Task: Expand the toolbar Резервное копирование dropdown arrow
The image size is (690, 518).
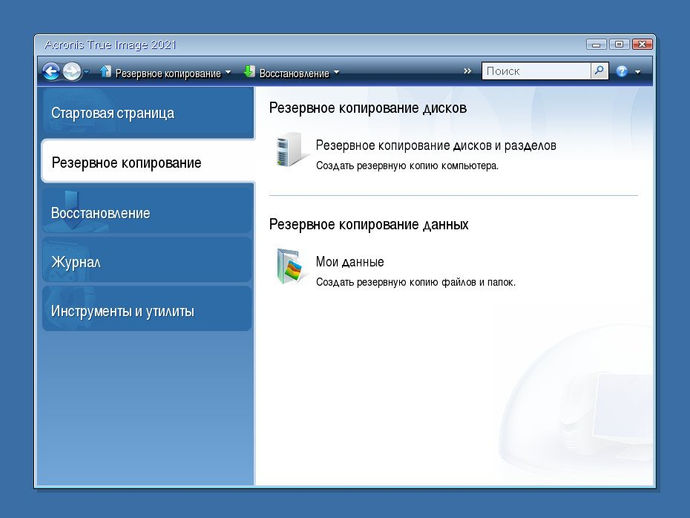Action: pyautogui.click(x=228, y=72)
